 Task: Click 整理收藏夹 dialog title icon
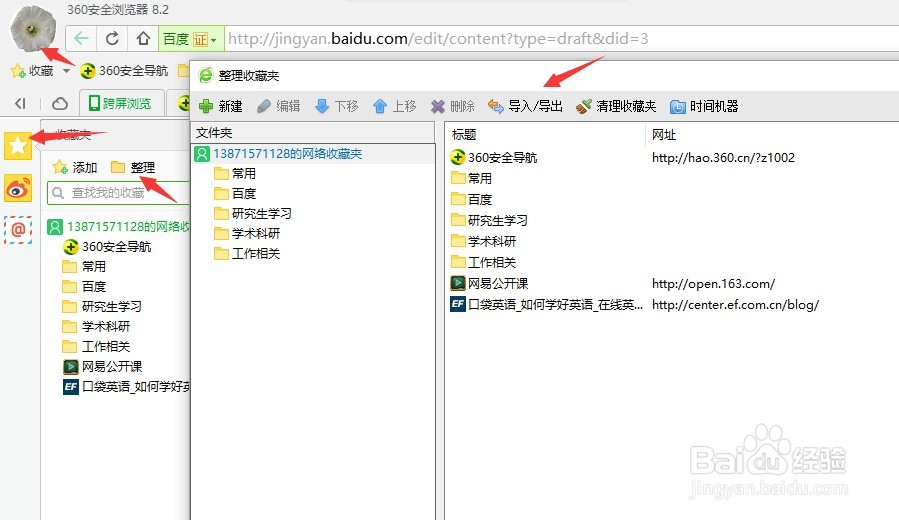(205, 75)
